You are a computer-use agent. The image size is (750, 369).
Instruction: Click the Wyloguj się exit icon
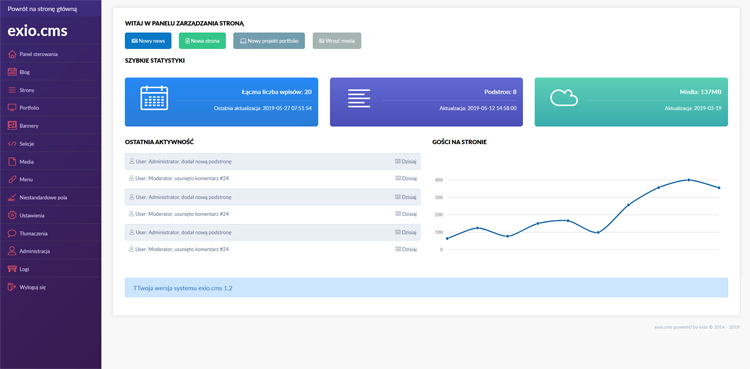pyautogui.click(x=12, y=287)
